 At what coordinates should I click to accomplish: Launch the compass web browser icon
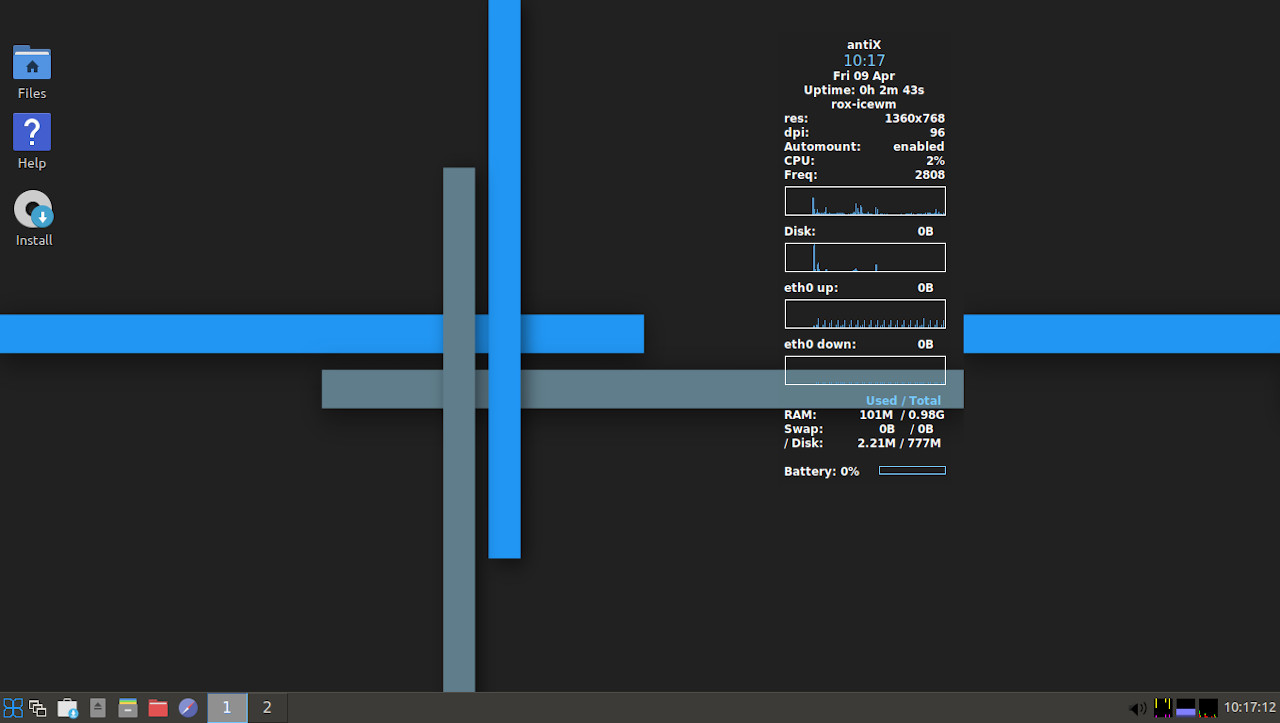pos(188,708)
